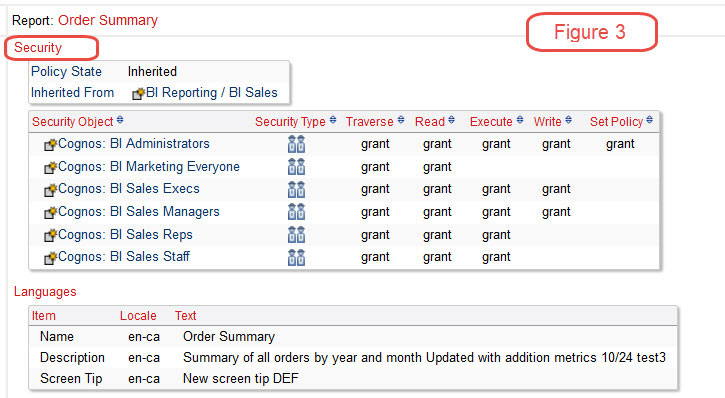The image size is (725, 398).
Task: Click Execute grant for BI Sales Reps
Action: (496, 235)
